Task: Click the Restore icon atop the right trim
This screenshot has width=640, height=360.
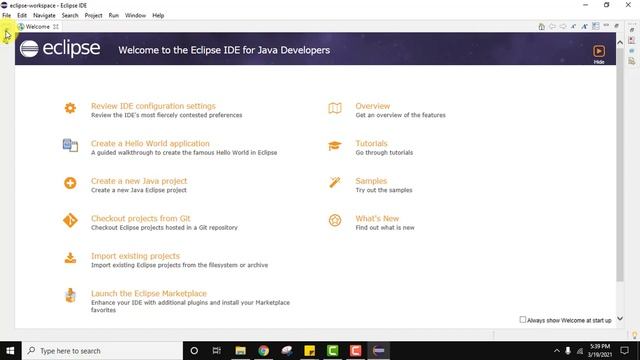Action: click(632, 30)
